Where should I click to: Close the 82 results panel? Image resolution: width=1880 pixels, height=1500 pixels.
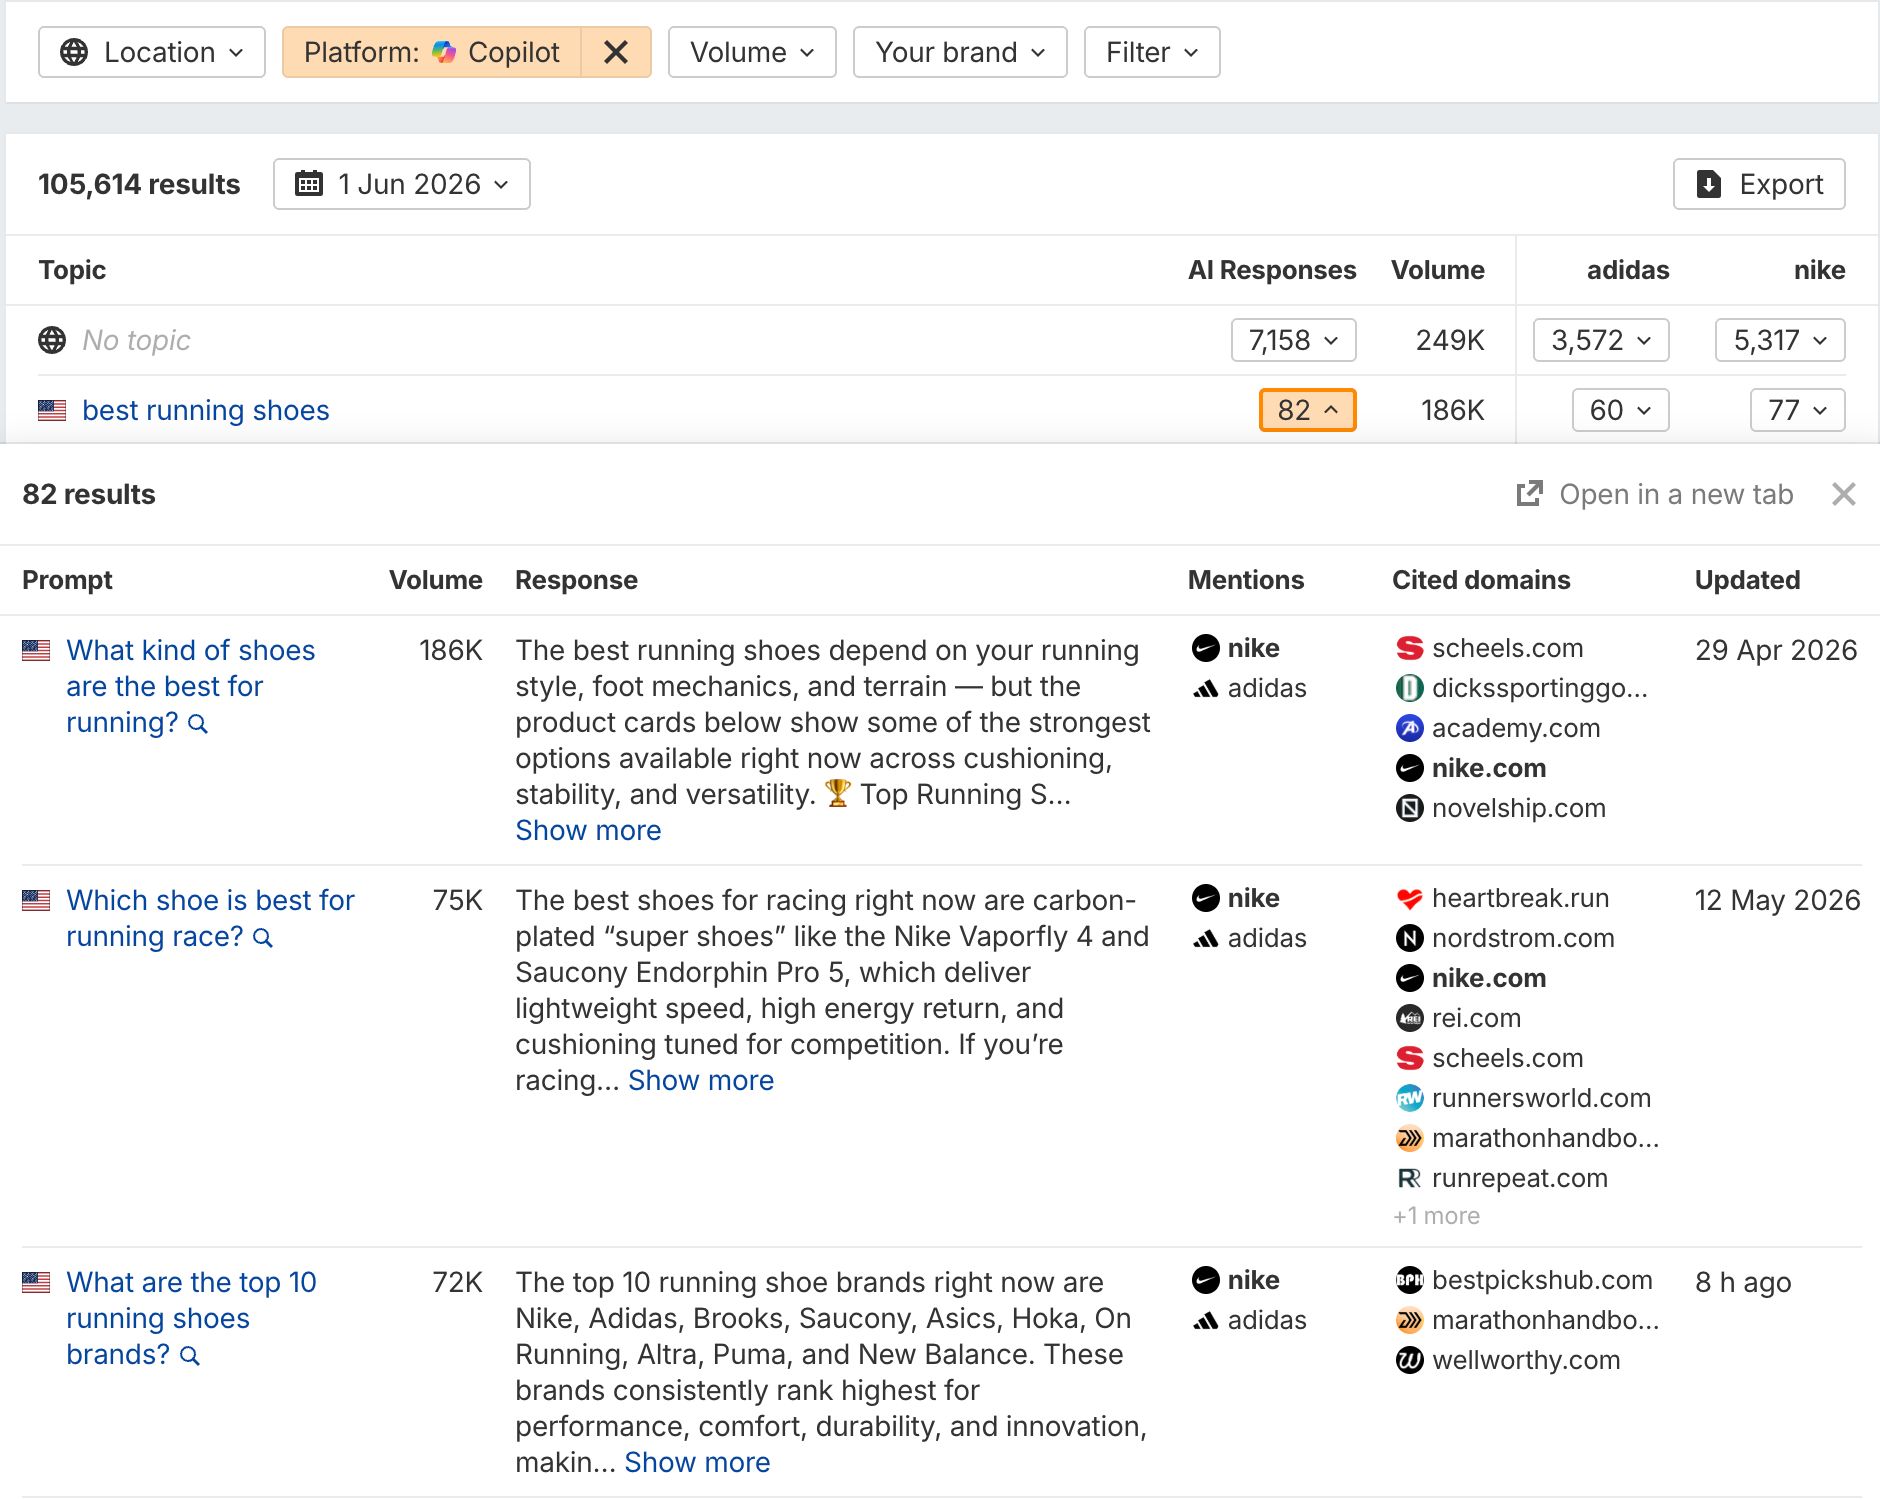(1844, 494)
